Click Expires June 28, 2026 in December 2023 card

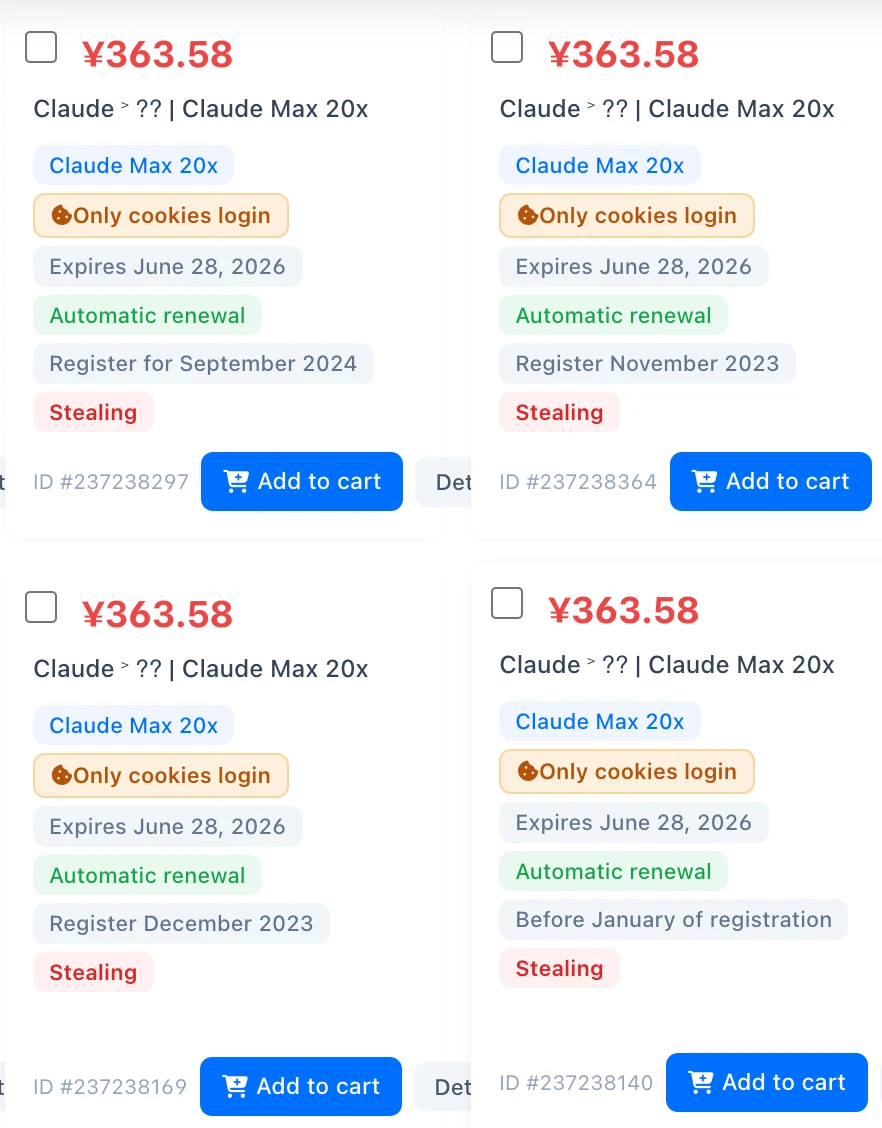[x=168, y=827]
